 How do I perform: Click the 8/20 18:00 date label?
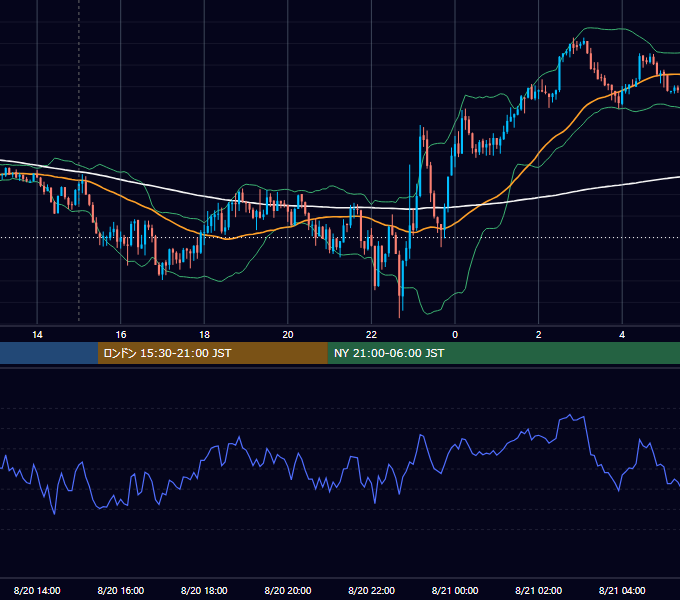click(x=204, y=590)
